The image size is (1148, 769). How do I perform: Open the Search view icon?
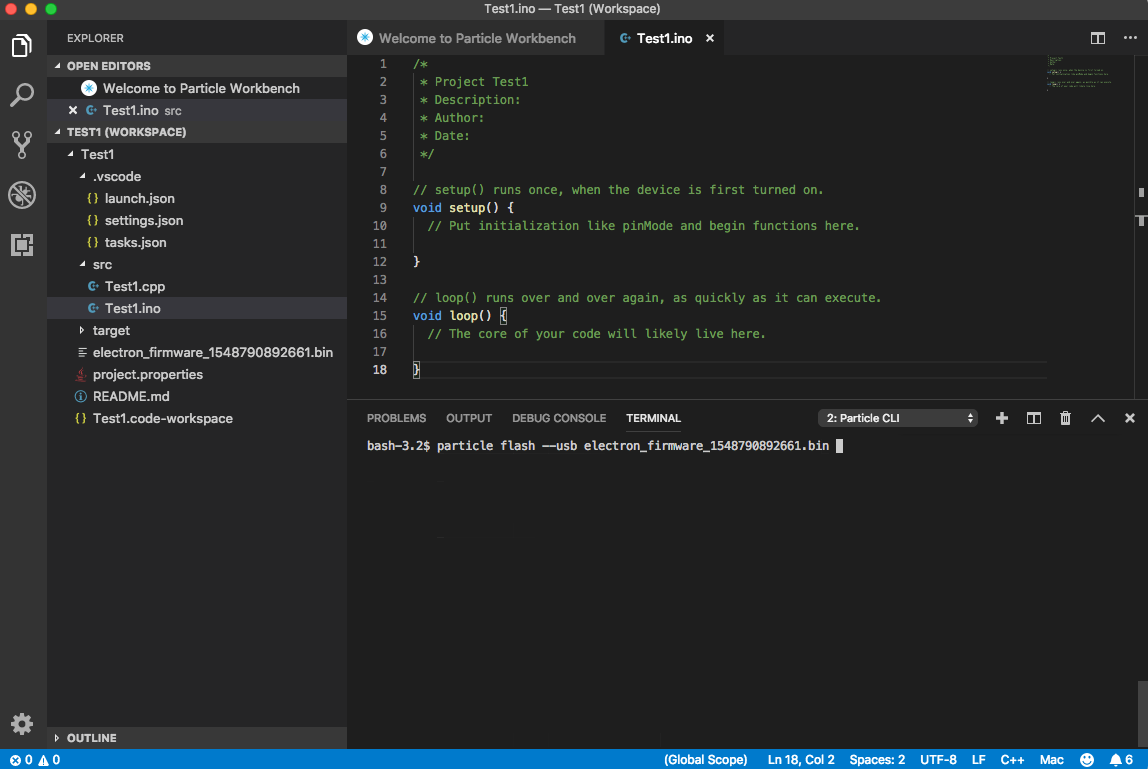click(x=22, y=94)
